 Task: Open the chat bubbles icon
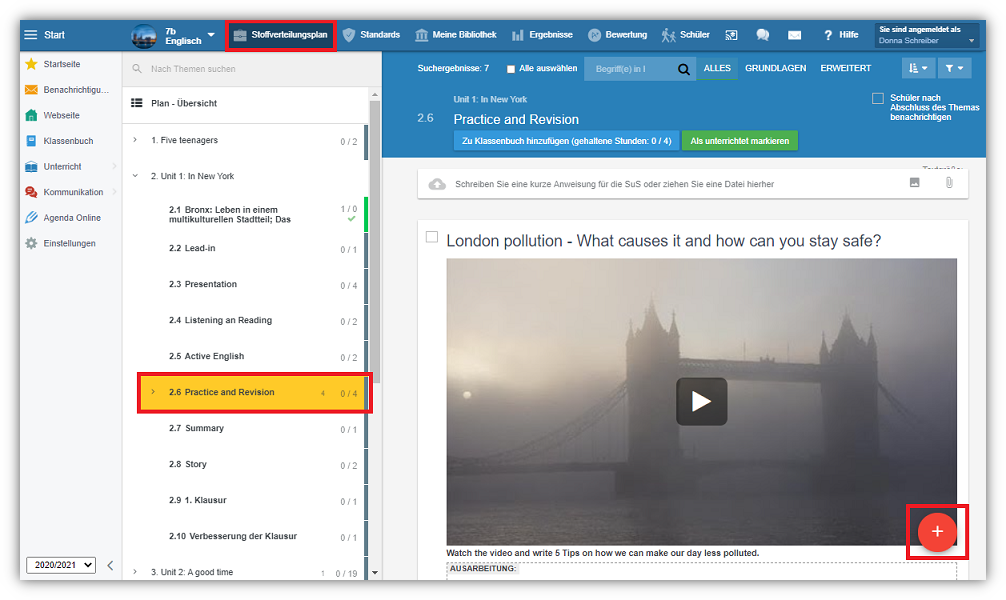pyautogui.click(x=763, y=35)
